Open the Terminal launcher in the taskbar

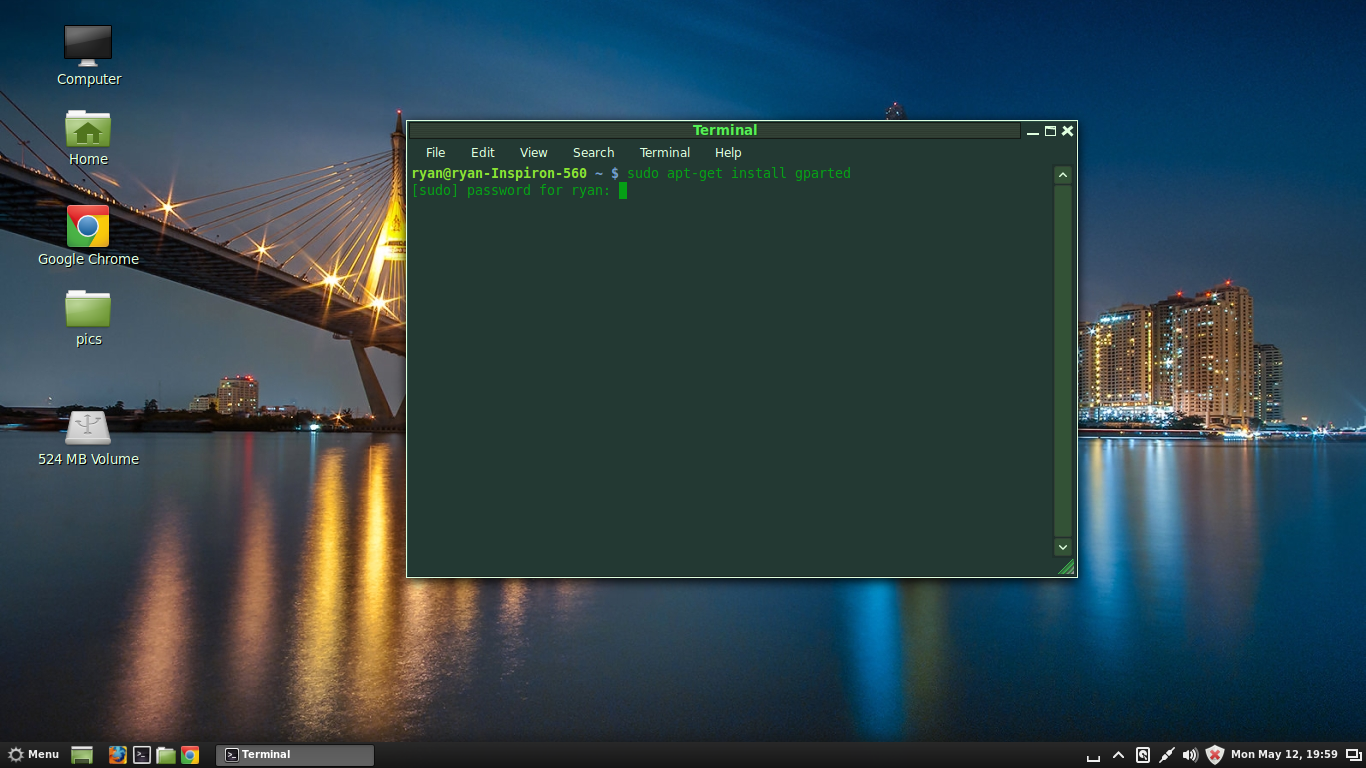pyautogui.click(x=142, y=755)
